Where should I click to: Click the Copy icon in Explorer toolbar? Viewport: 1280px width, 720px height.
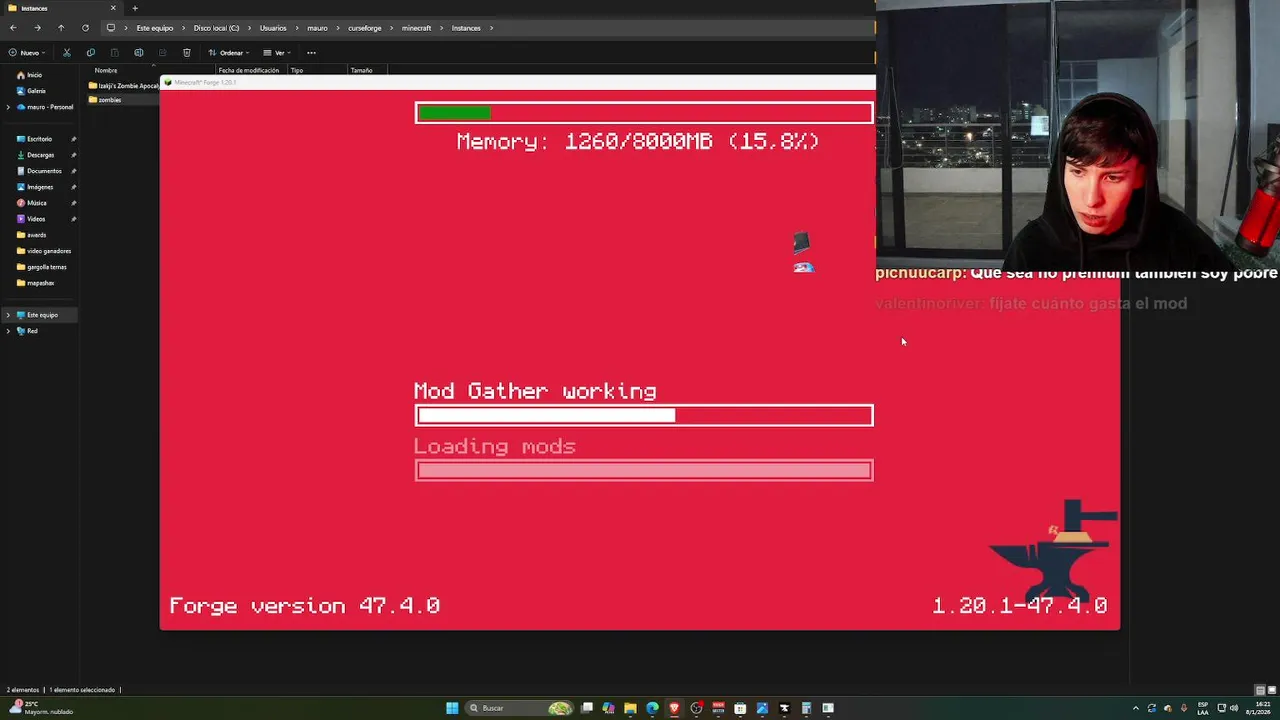pyautogui.click(x=91, y=53)
